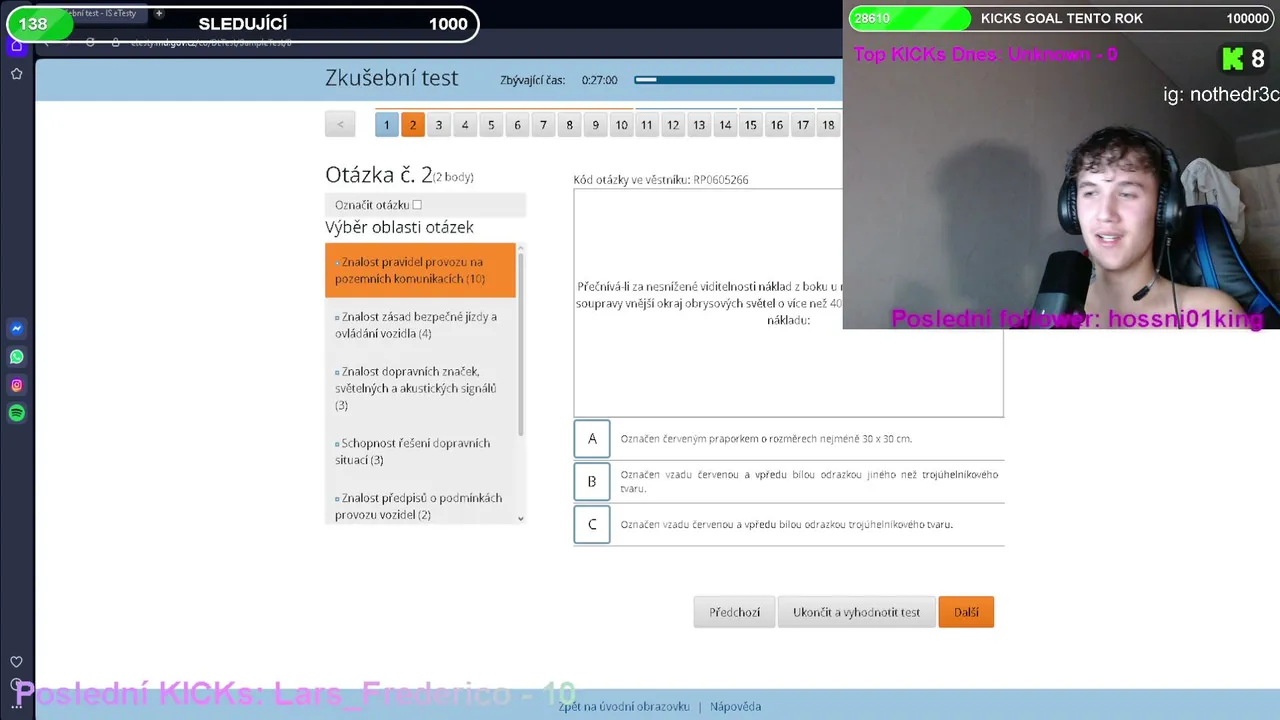Check the 'Označit otázku' checkbox

[417, 205]
